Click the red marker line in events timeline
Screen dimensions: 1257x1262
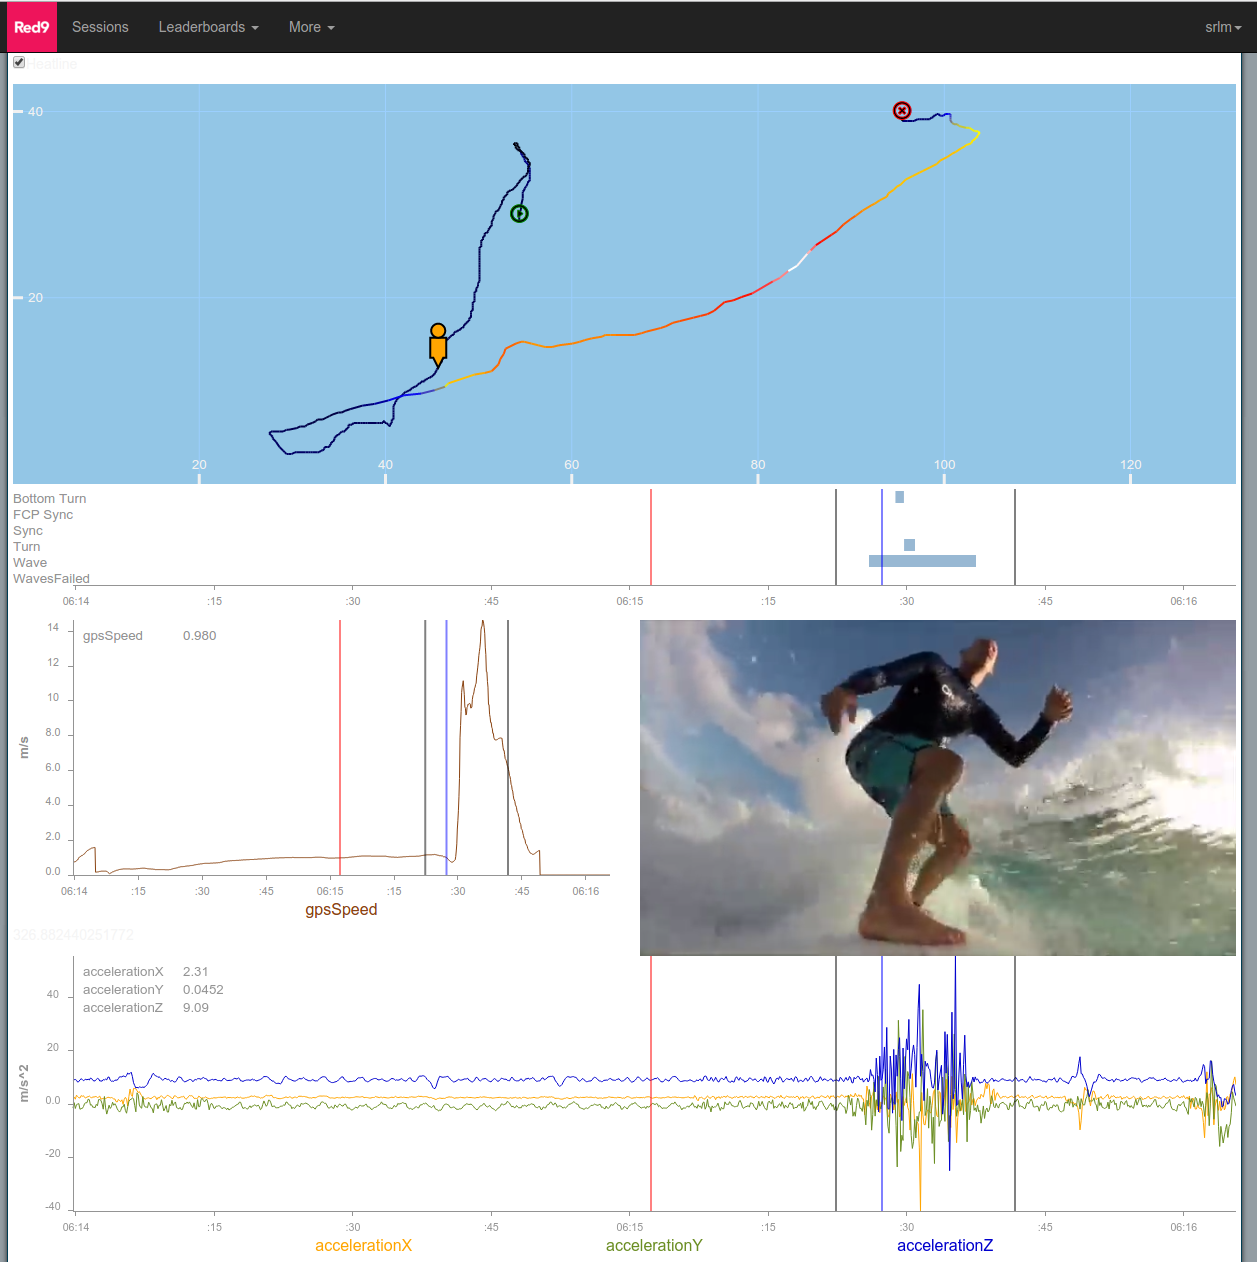[x=651, y=537]
